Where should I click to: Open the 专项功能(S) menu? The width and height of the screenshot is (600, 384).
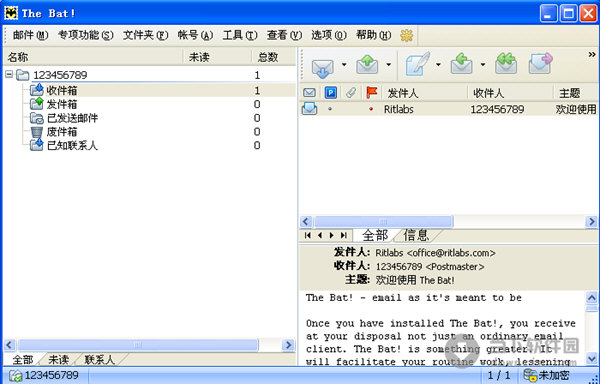86,35
